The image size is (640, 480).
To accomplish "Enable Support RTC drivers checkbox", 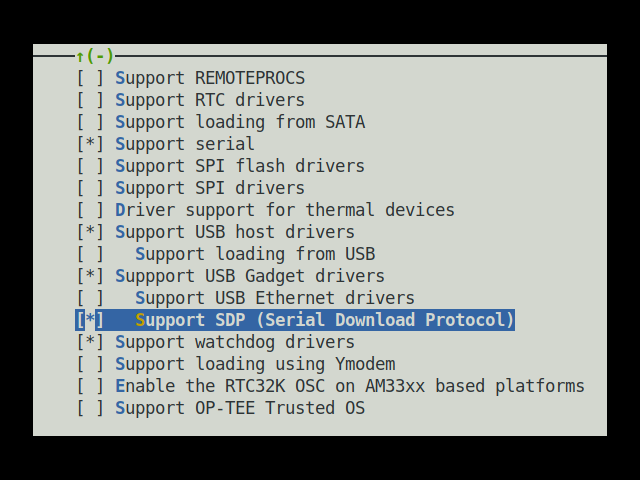I will (x=91, y=100).
